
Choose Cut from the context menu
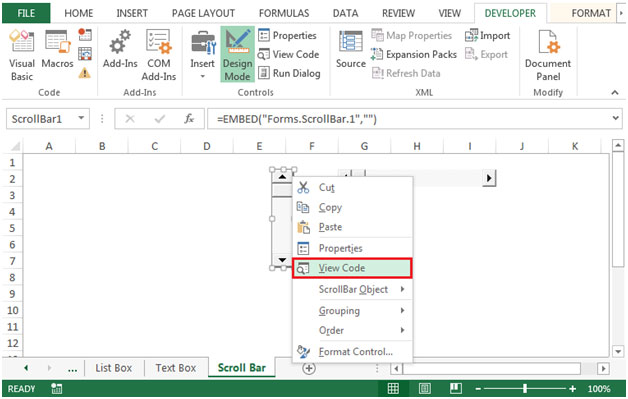pyautogui.click(x=352, y=187)
